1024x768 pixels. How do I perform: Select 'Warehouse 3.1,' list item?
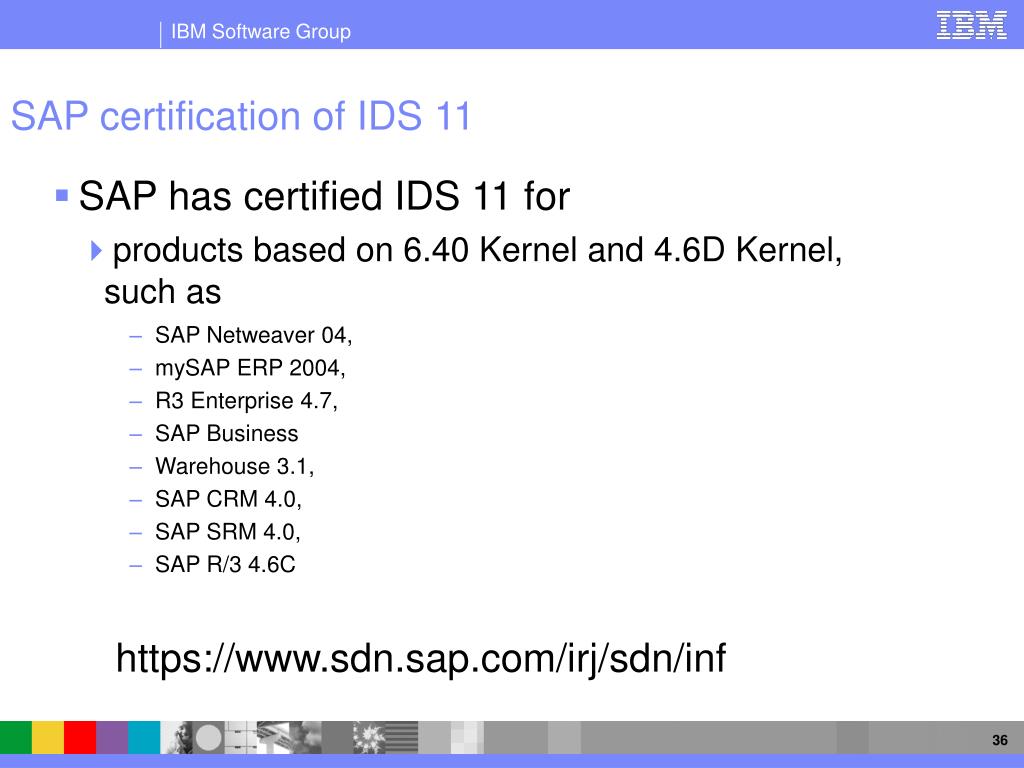(234, 466)
